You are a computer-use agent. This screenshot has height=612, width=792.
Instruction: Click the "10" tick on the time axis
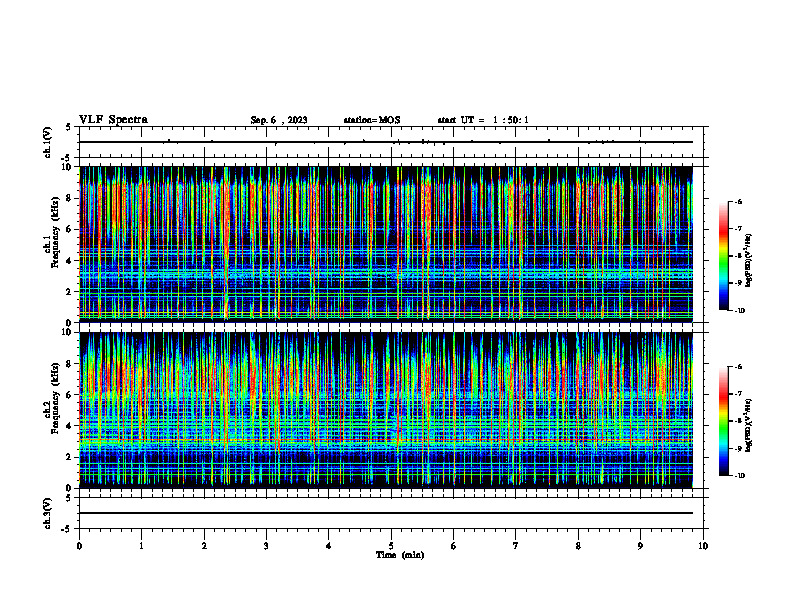pyautogui.click(x=703, y=546)
